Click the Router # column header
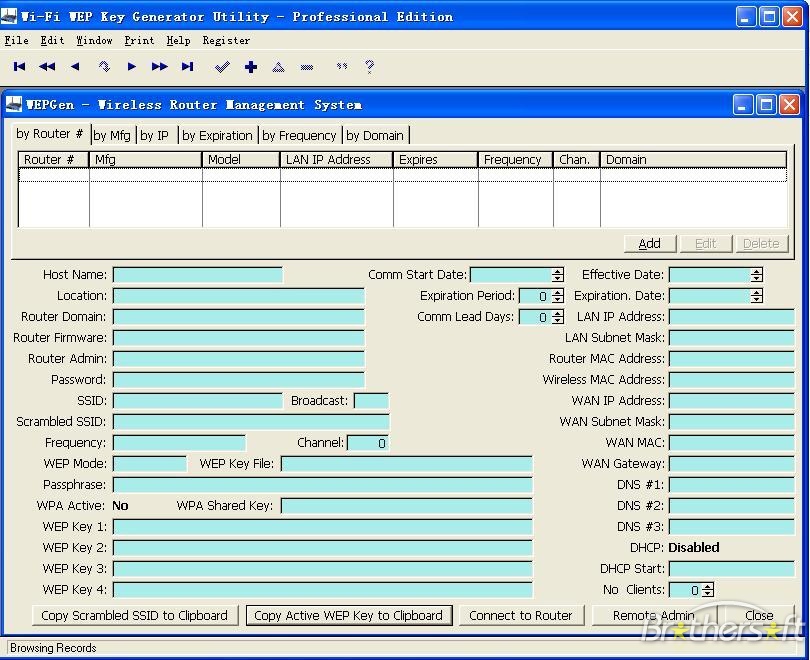Screen dimensions: 810x660 (x=54, y=160)
